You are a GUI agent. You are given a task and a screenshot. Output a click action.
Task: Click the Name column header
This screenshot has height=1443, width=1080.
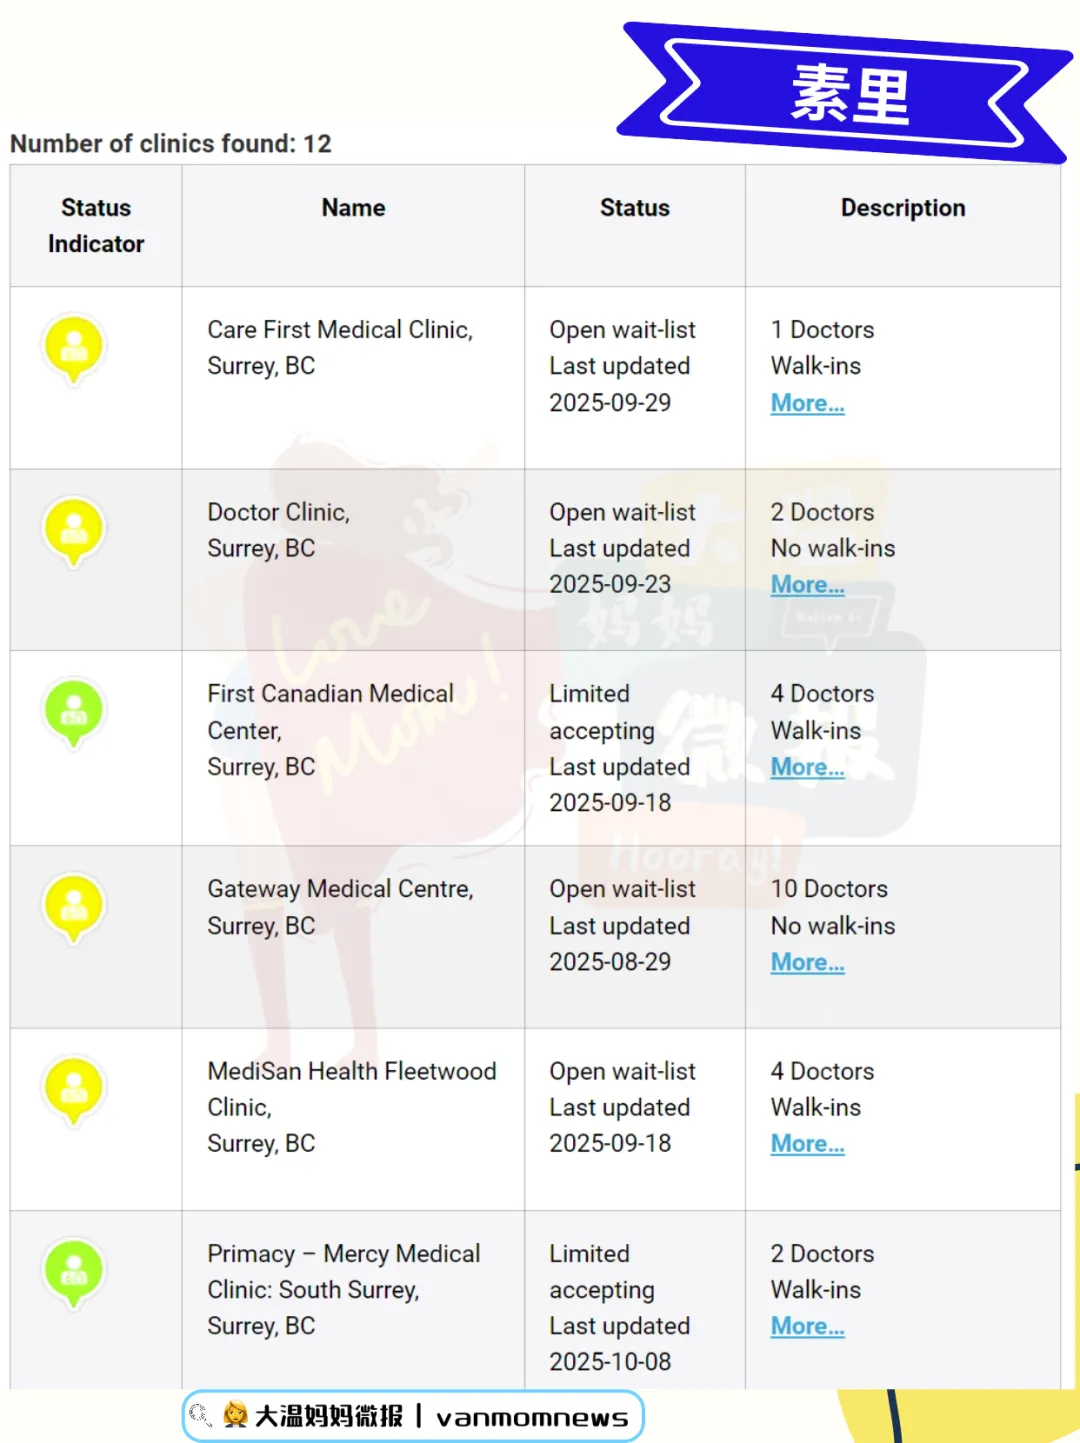[353, 208]
